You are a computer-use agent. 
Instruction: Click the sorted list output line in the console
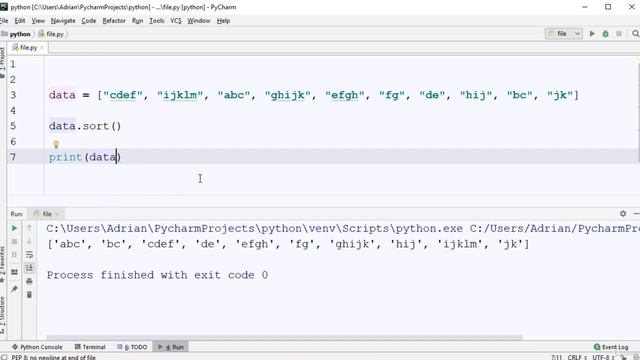pos(288,244)
